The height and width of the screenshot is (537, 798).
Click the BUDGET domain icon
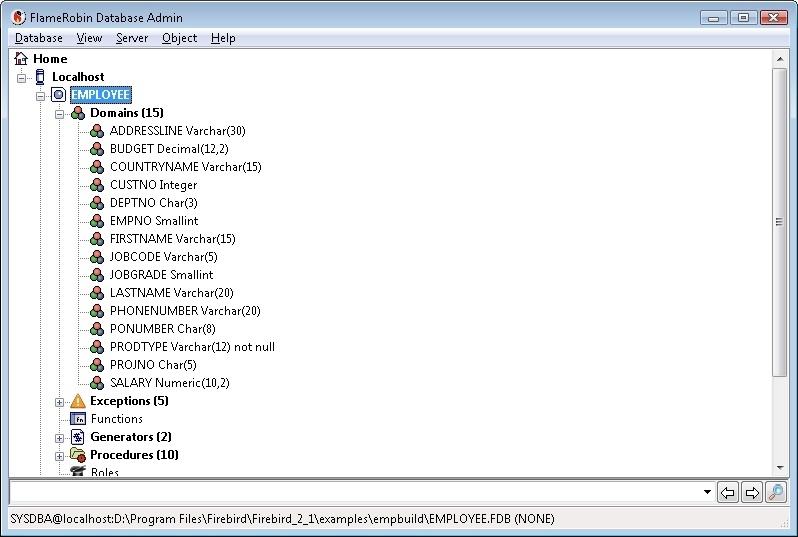[x=97, y=149]
